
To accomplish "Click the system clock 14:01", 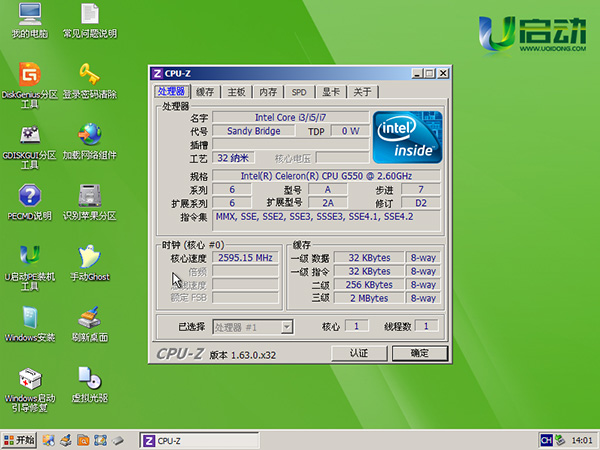I will (582, 441).
